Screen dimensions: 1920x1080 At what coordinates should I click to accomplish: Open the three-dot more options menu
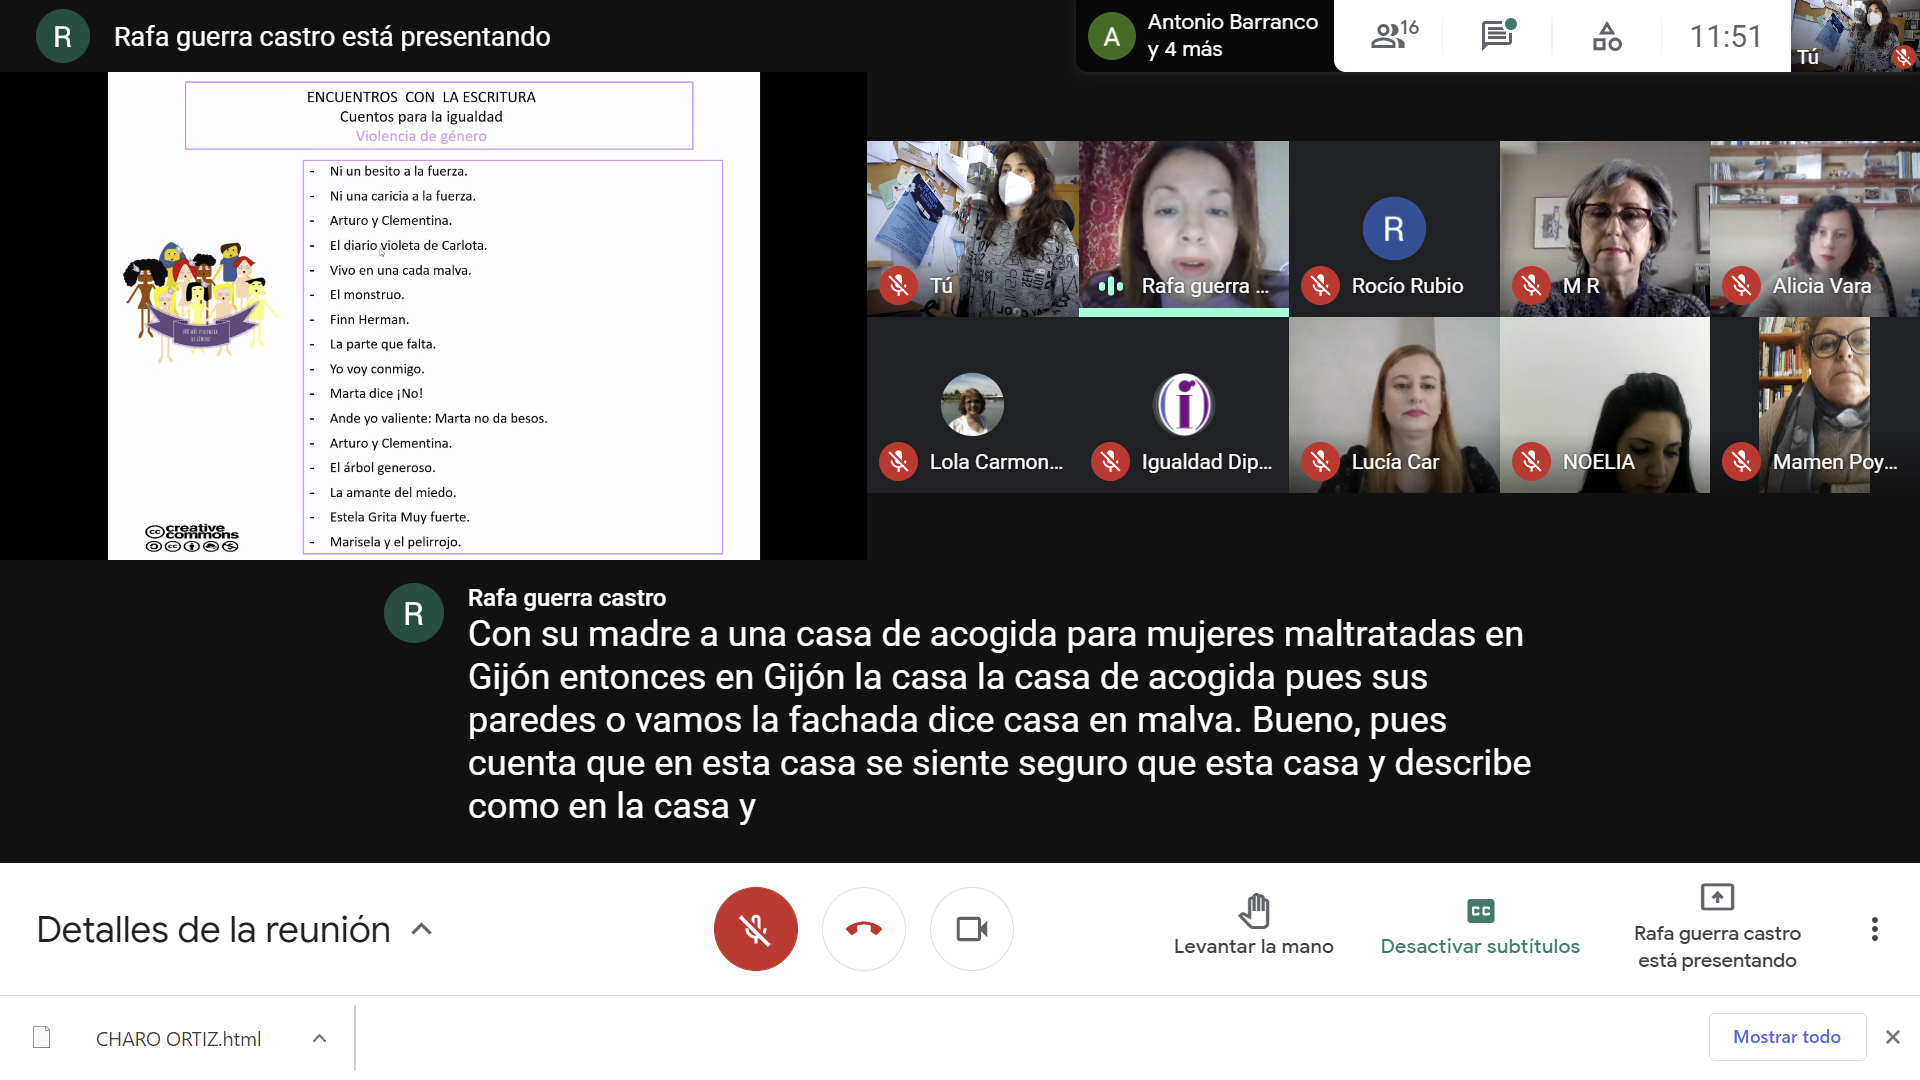[1875, 929]
